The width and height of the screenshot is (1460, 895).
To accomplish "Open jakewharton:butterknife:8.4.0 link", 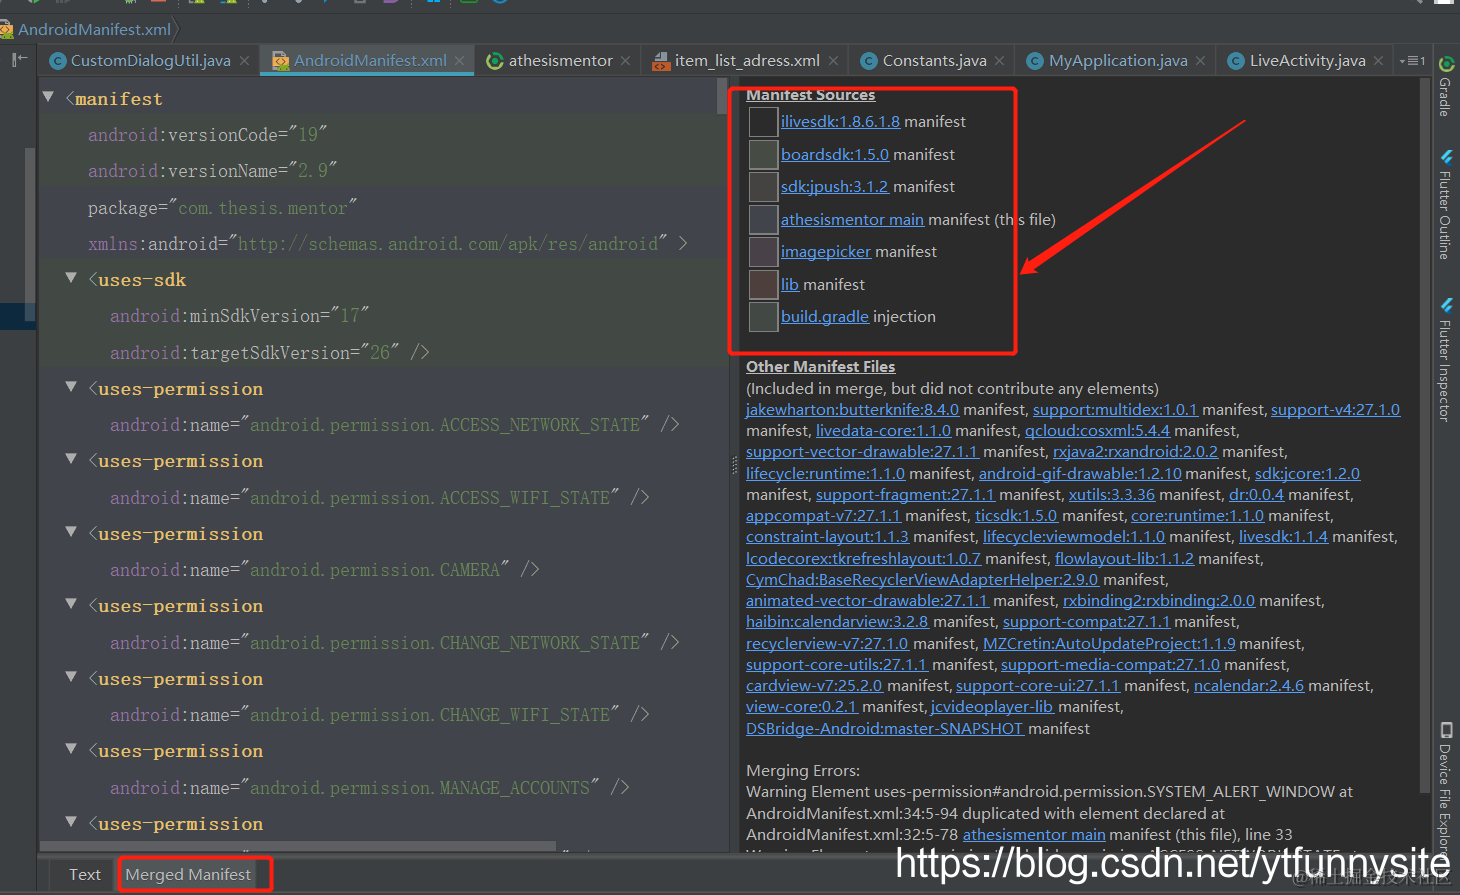I will point(852,410).
